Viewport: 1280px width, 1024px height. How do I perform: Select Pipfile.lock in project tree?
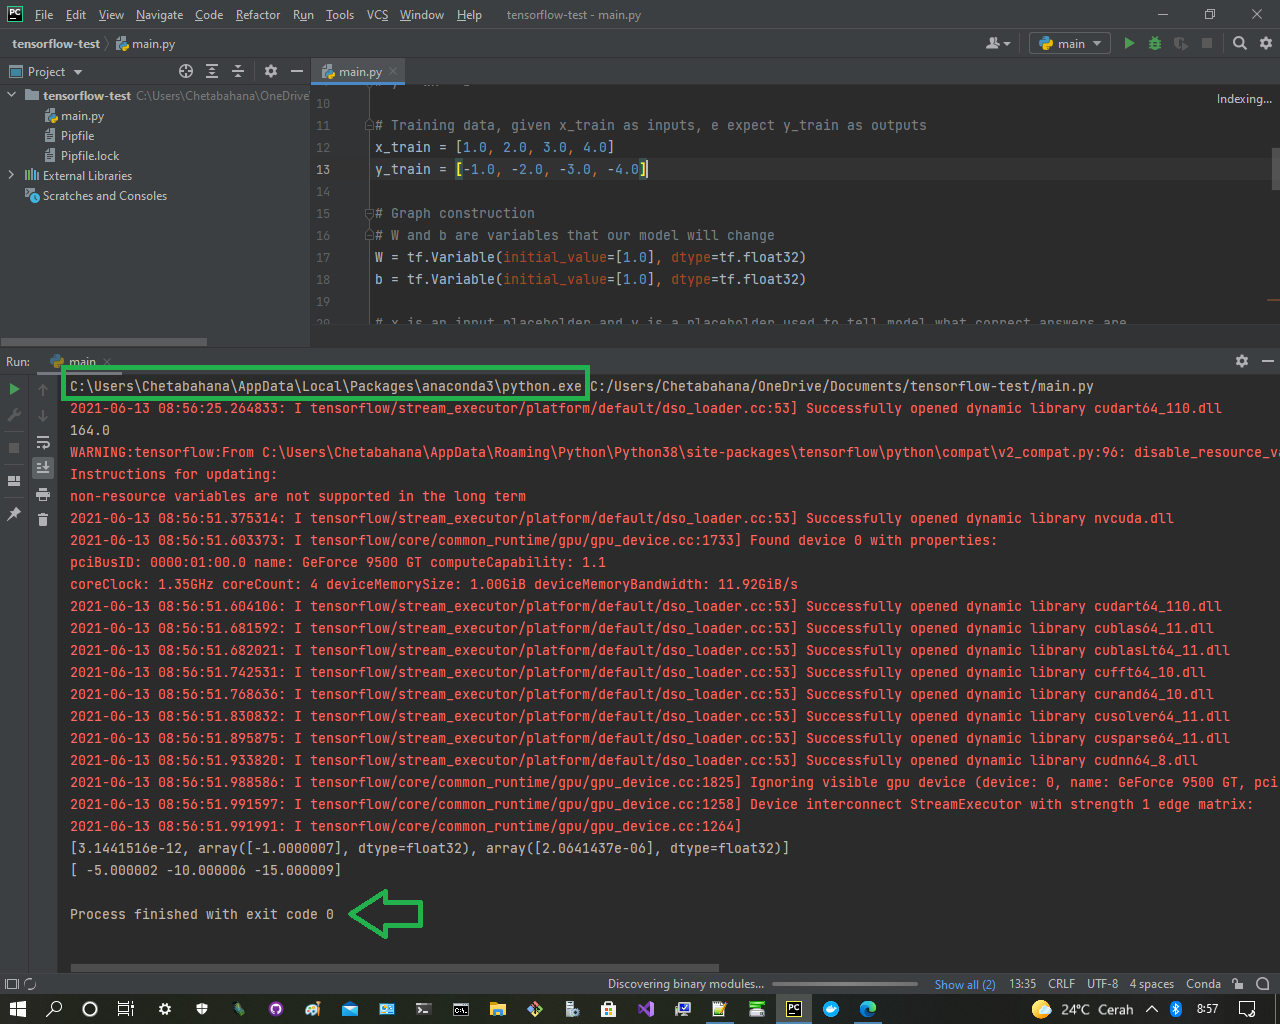pyautogui.click(x=89, y=156)
